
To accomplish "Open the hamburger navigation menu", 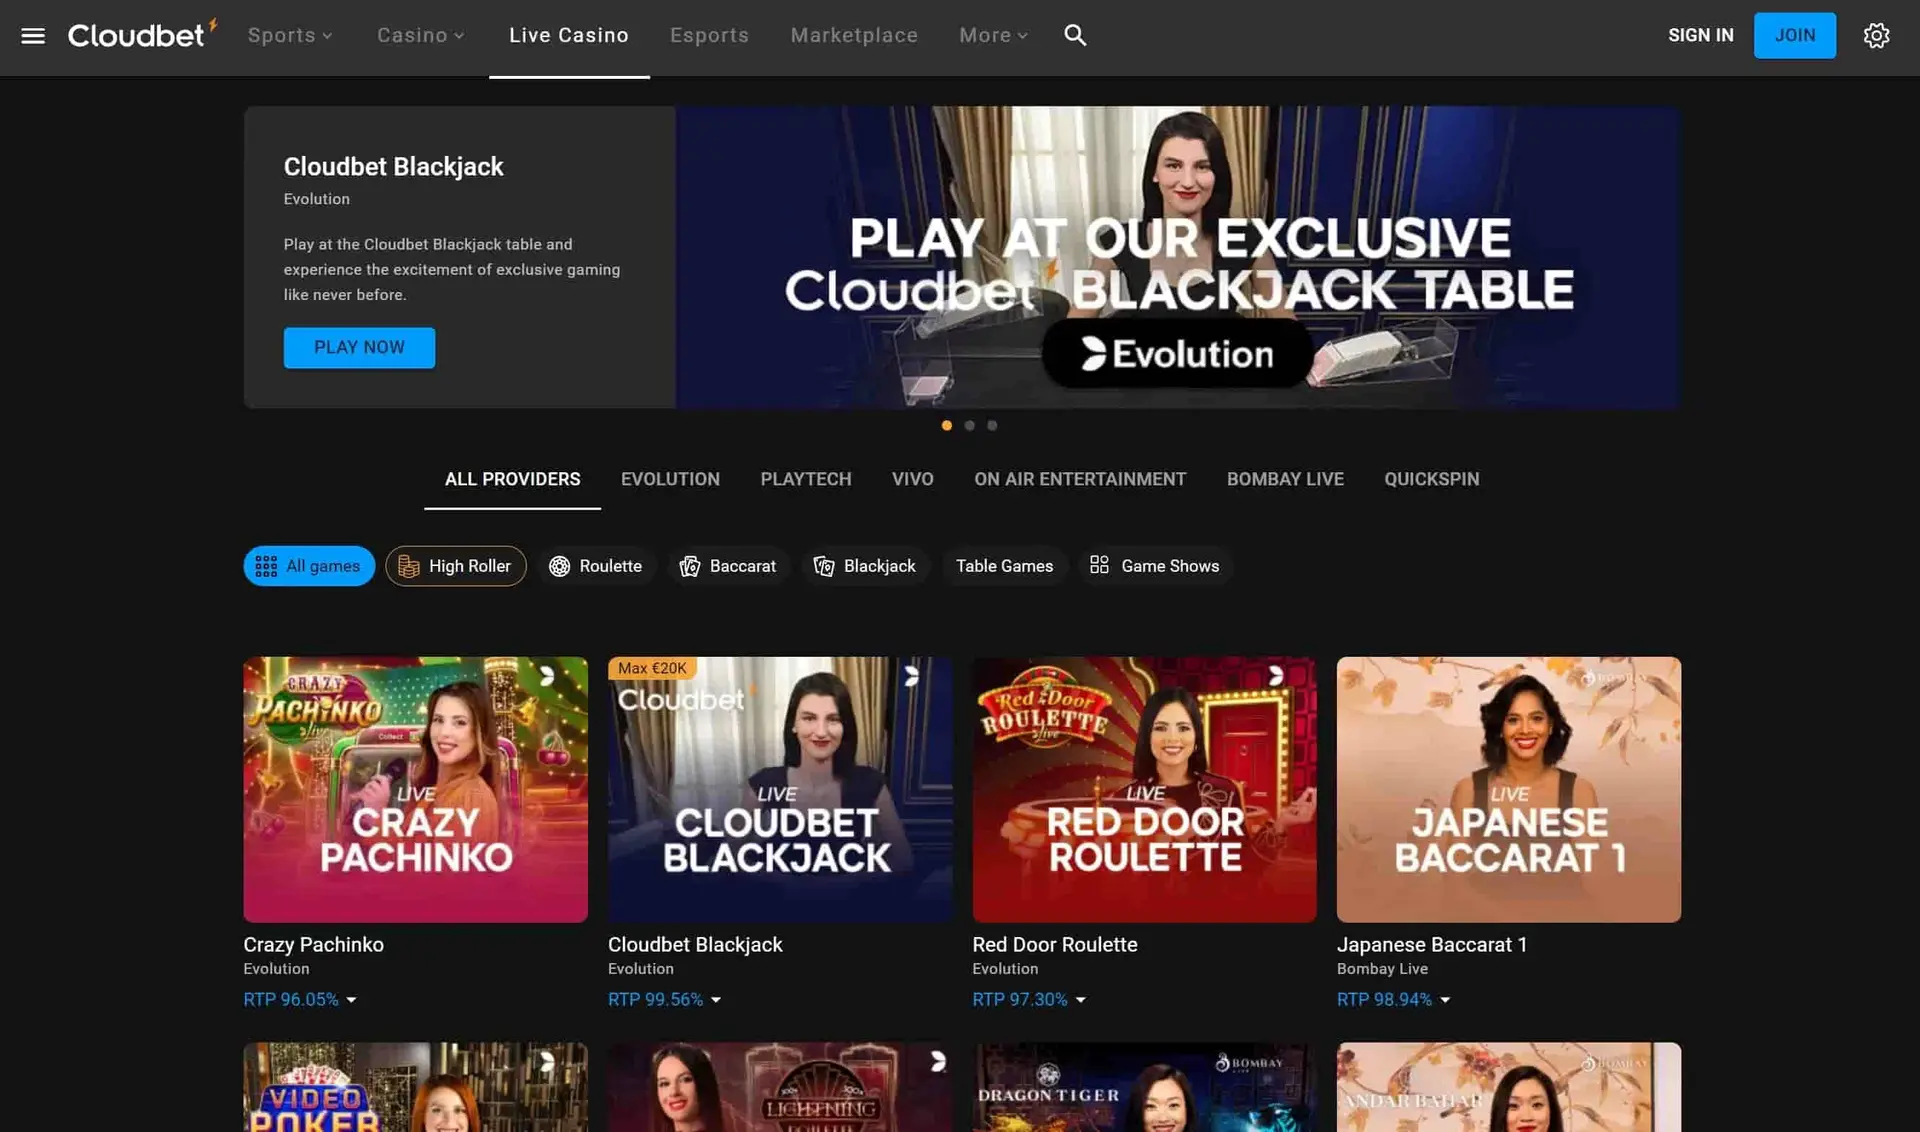I will [x=32, y=35].
